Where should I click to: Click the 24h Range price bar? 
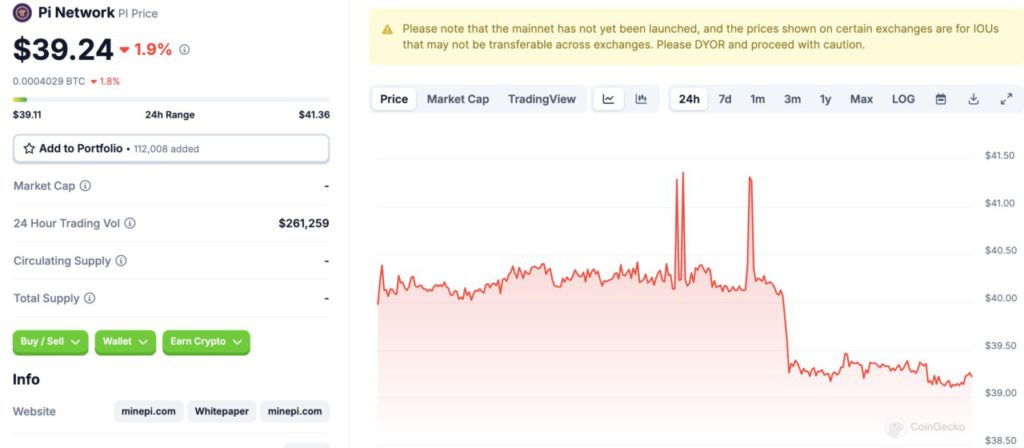[171, 100]
